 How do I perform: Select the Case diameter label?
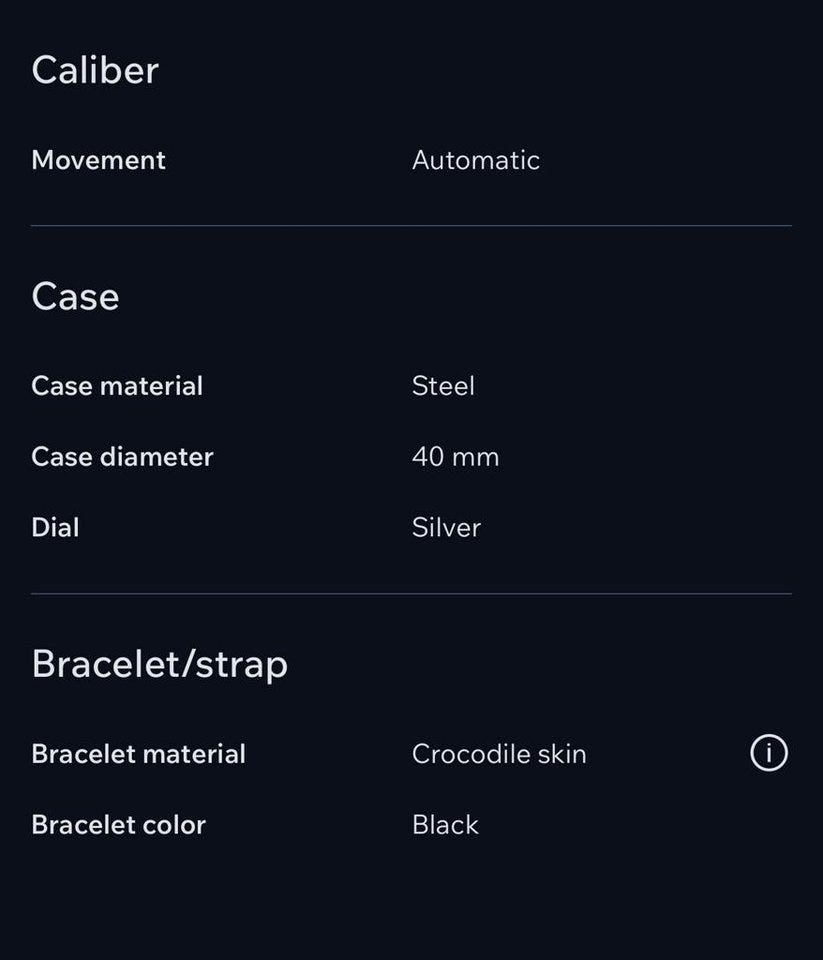pos(122,457)
